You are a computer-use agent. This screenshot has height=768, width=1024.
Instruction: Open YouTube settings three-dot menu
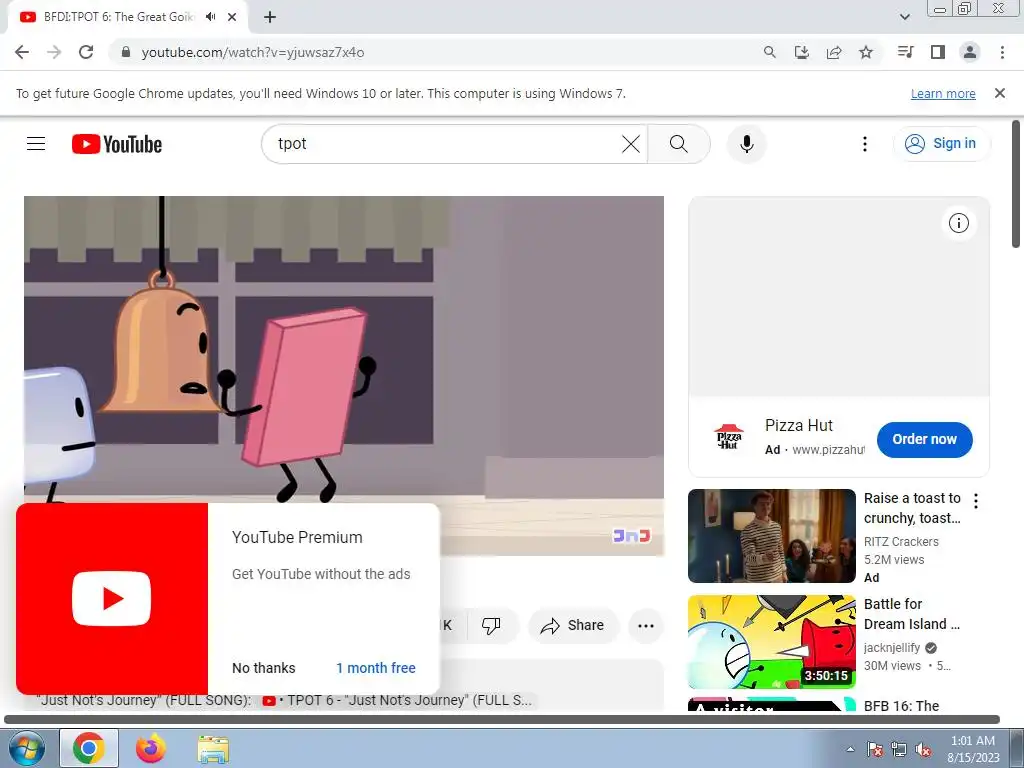(865, 144)
